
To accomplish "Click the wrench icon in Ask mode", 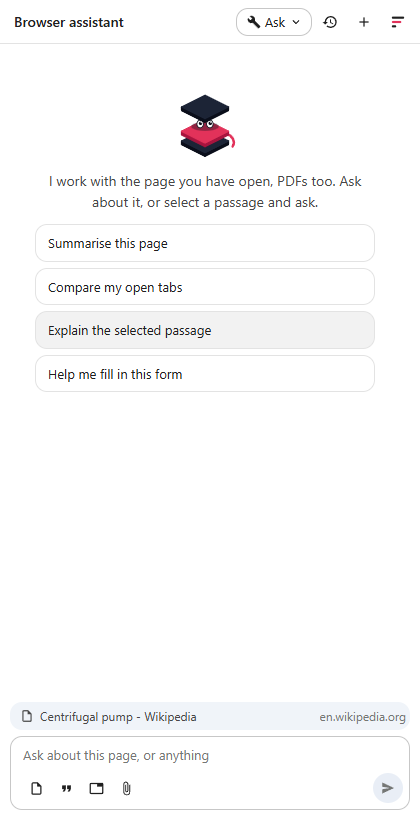I will (x=254, y=22).
